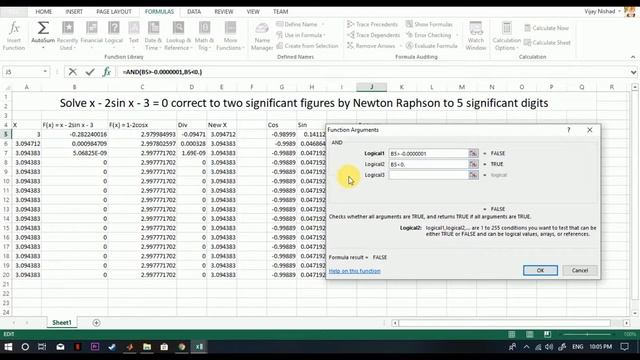Switch to the PAGE LAYOUT tab
This screenshot has width=640, height=360.
point(114,11)
